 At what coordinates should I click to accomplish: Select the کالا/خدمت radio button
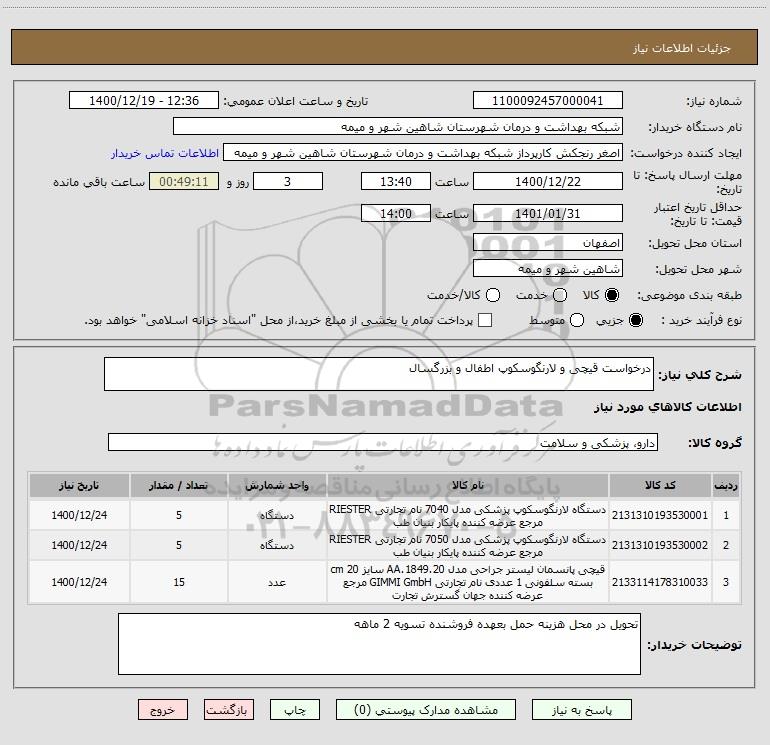(493, 295)
